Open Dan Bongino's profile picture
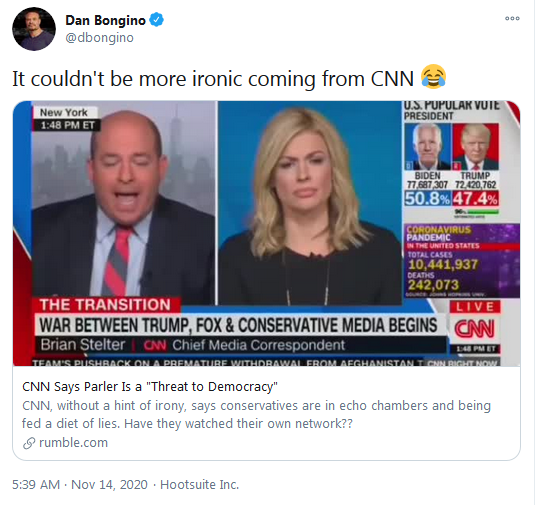The width and height of the screenshot is (537, 505). (34, 29)
